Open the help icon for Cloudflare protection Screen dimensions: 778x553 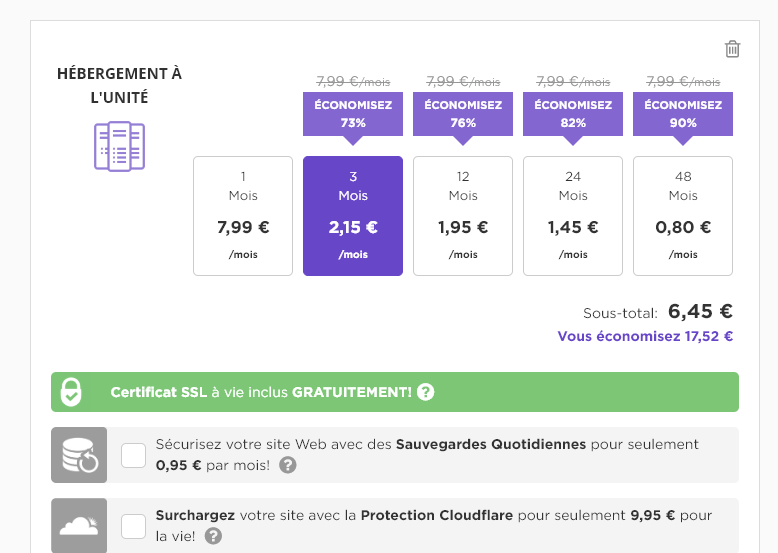(213, 536)
